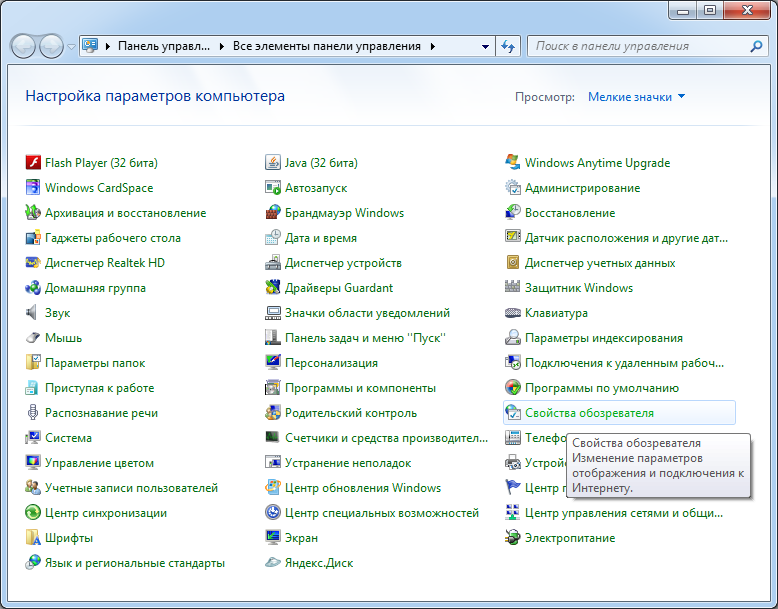The width and height of the screenshot is (778, 609).
Task: Click the Домашняя группа icon
Action: click(x=33, y=288)
